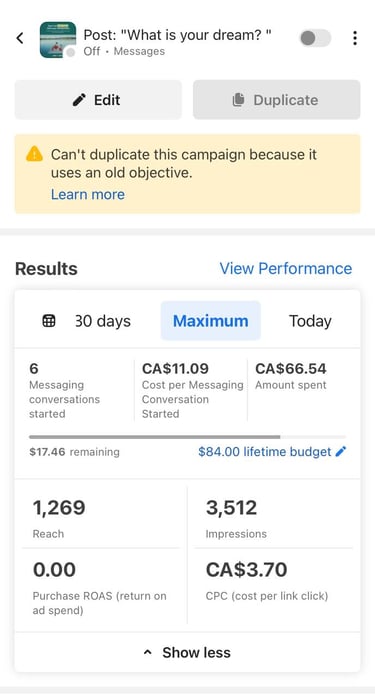This screenshot has height=697, width=375.
Task: Tap the yellow warning triangle icon
Action: (34, 154)
